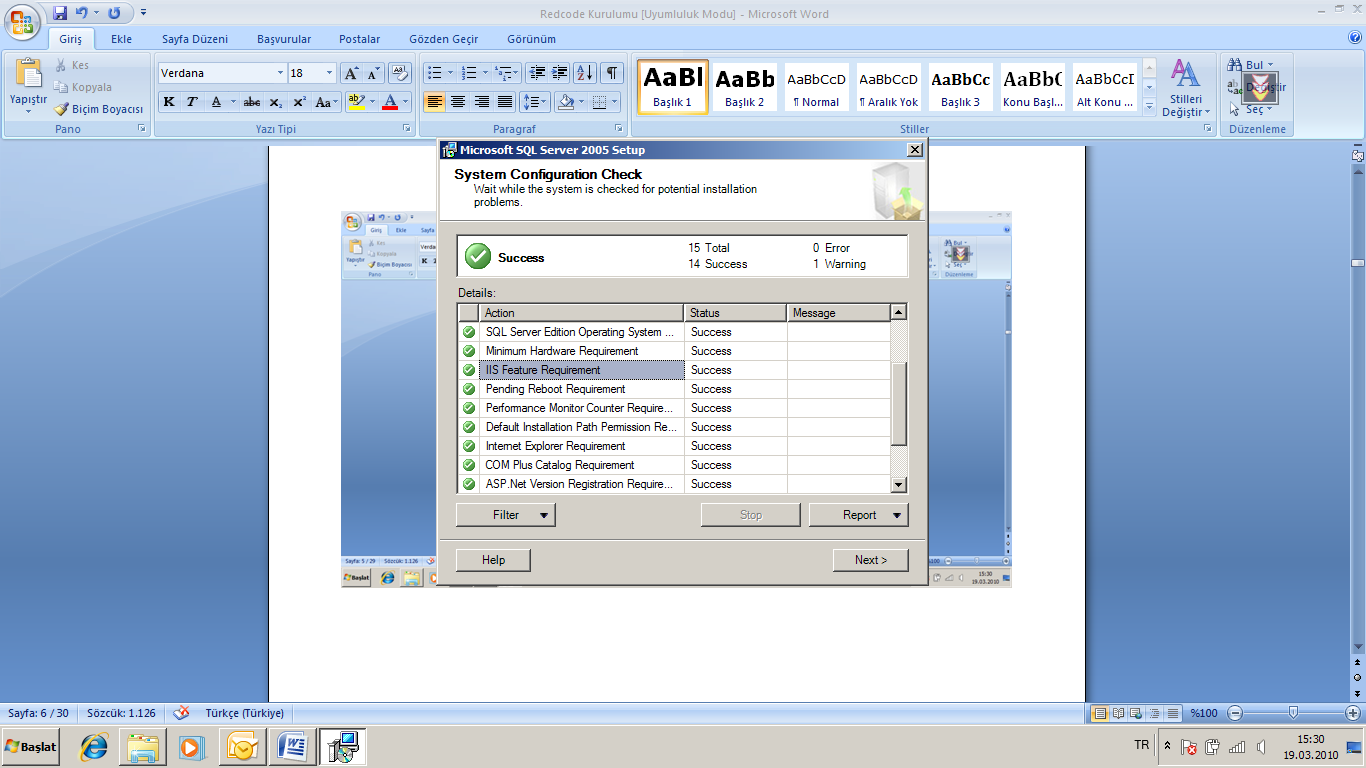Open the Başvurular tab
Image resolution: width=1366 pixels, height=768 pixels.
(284, 39)
